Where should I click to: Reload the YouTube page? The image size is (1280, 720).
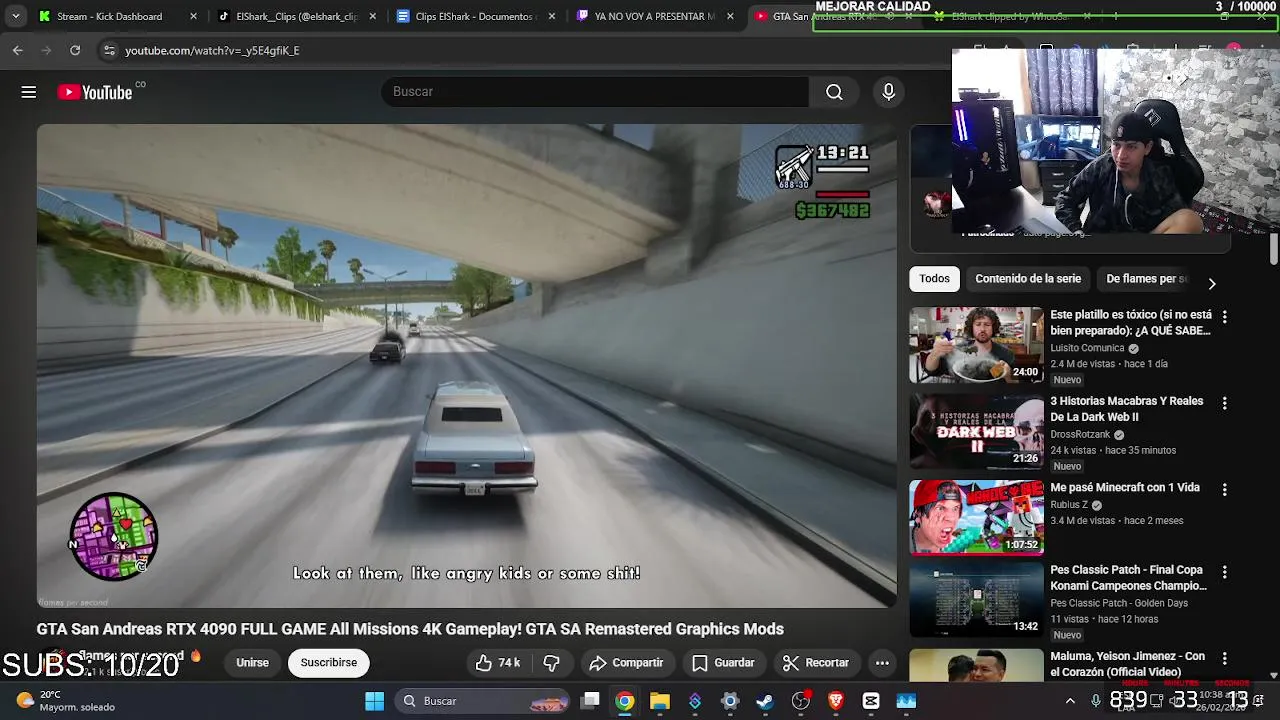click(75, 50)
